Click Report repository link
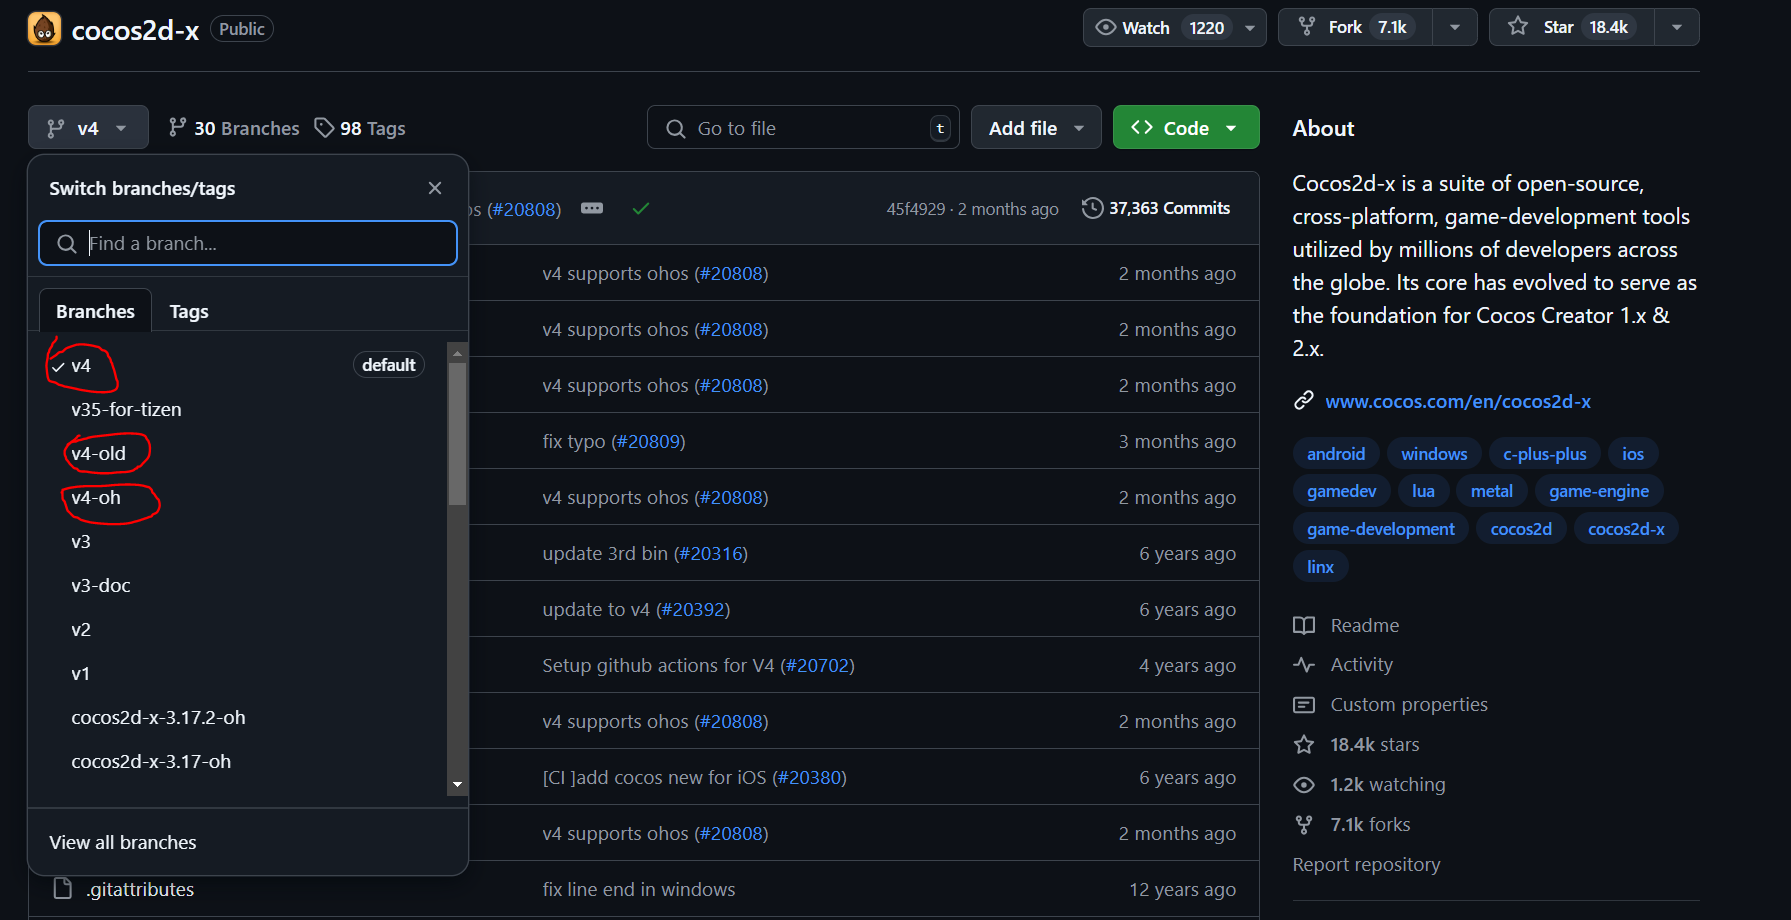Viewport: 1791px width, 920px height. tap(1366, 864)
